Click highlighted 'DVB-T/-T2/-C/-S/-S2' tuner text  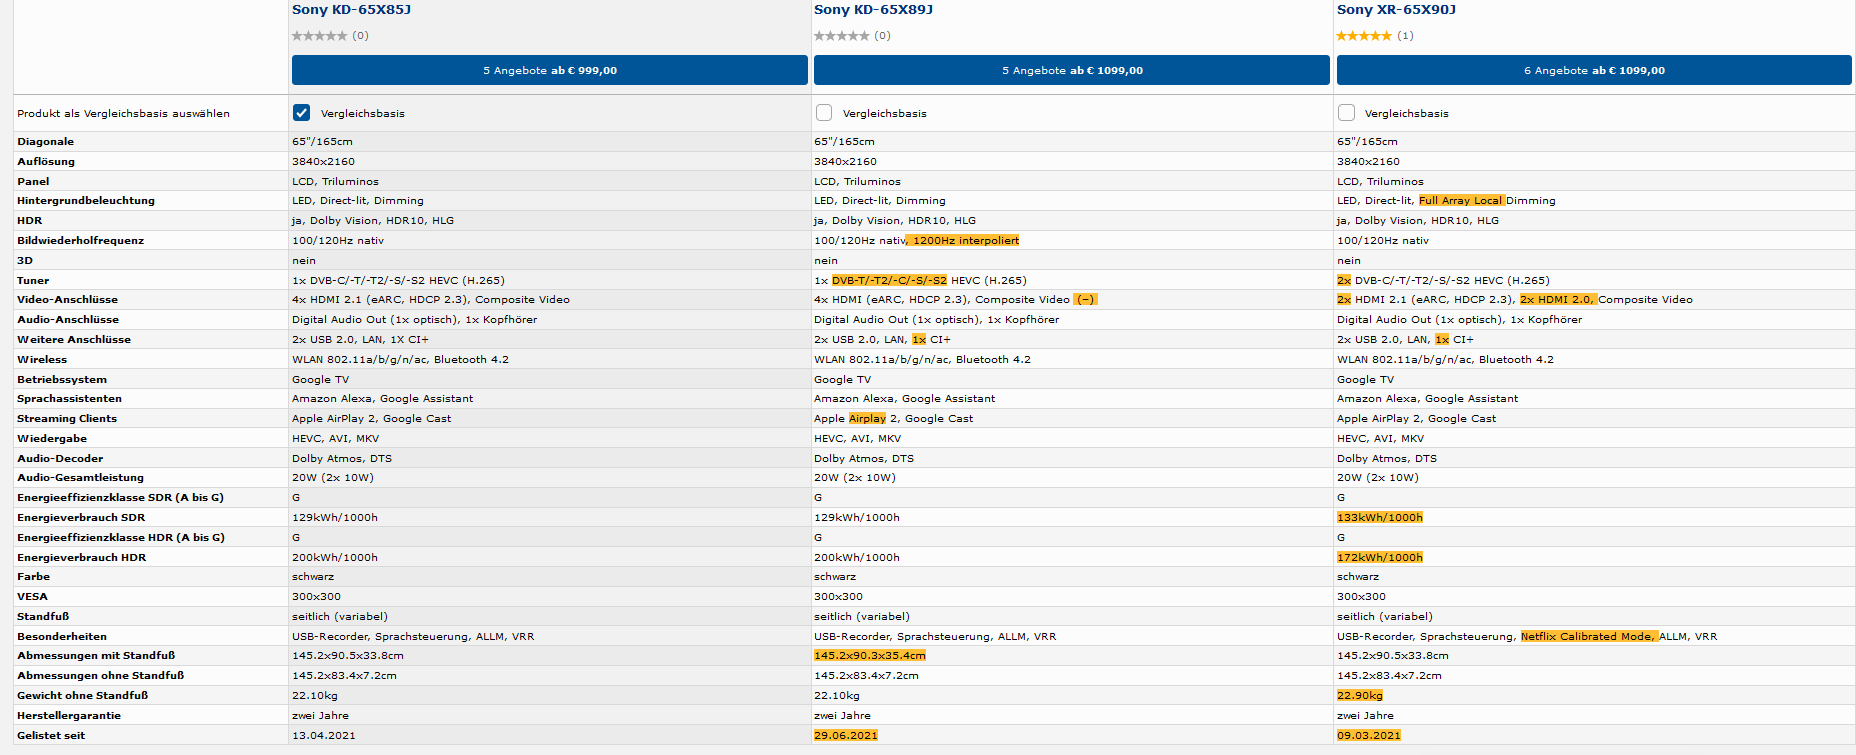[x=889, y=281]
